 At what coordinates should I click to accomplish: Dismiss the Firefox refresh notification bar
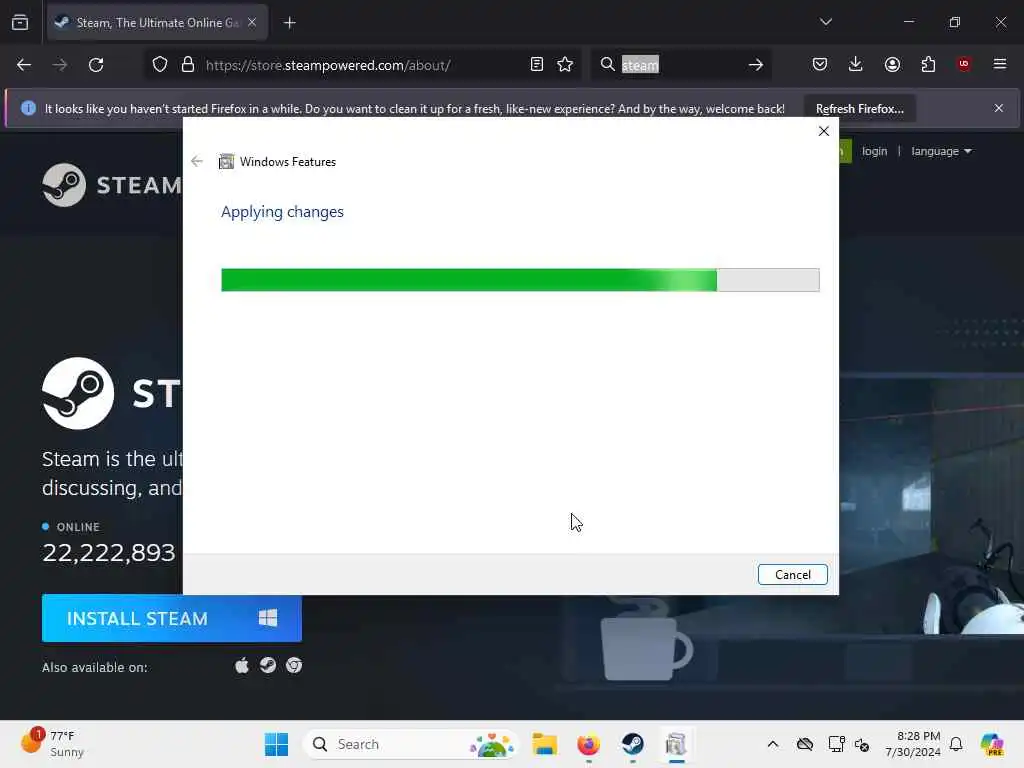(999, 108)
